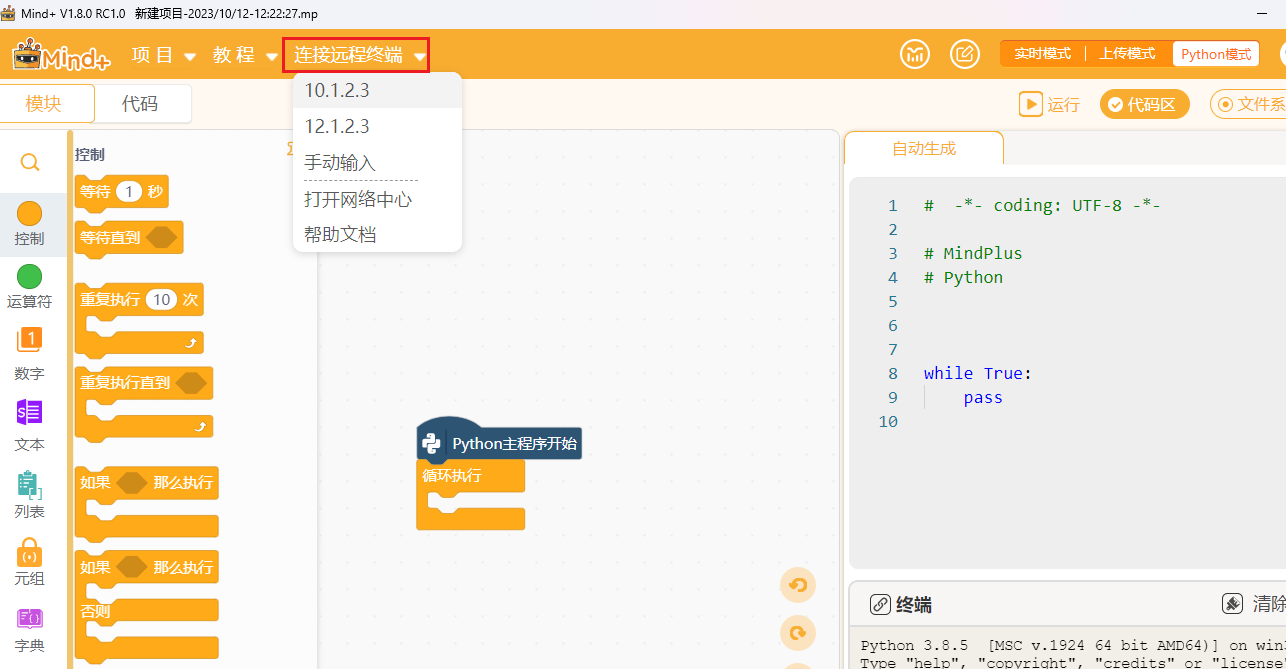The width and height of the screenshot is (1286, 669).
Task: Click the 等待 1 秒 block
Action: (122, 191)
